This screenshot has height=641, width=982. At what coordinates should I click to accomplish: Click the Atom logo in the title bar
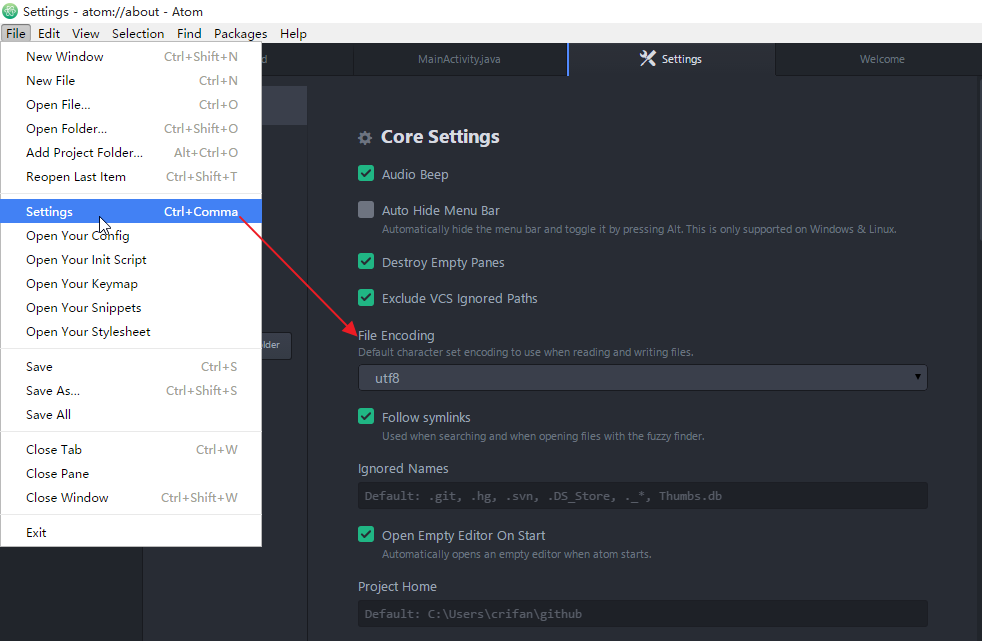coord(10,12)
